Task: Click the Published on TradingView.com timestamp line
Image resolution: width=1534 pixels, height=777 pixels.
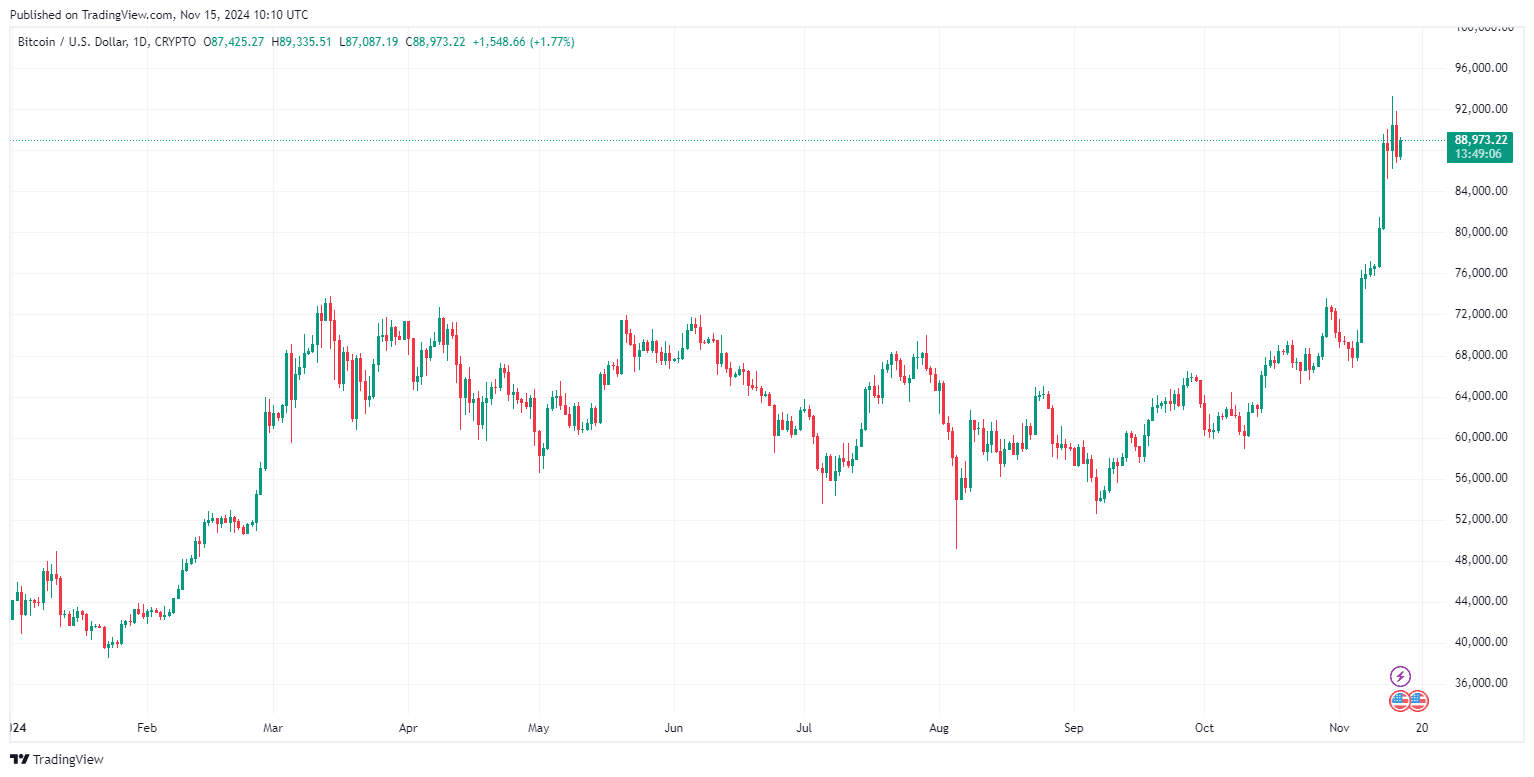Action: point(159,15)
